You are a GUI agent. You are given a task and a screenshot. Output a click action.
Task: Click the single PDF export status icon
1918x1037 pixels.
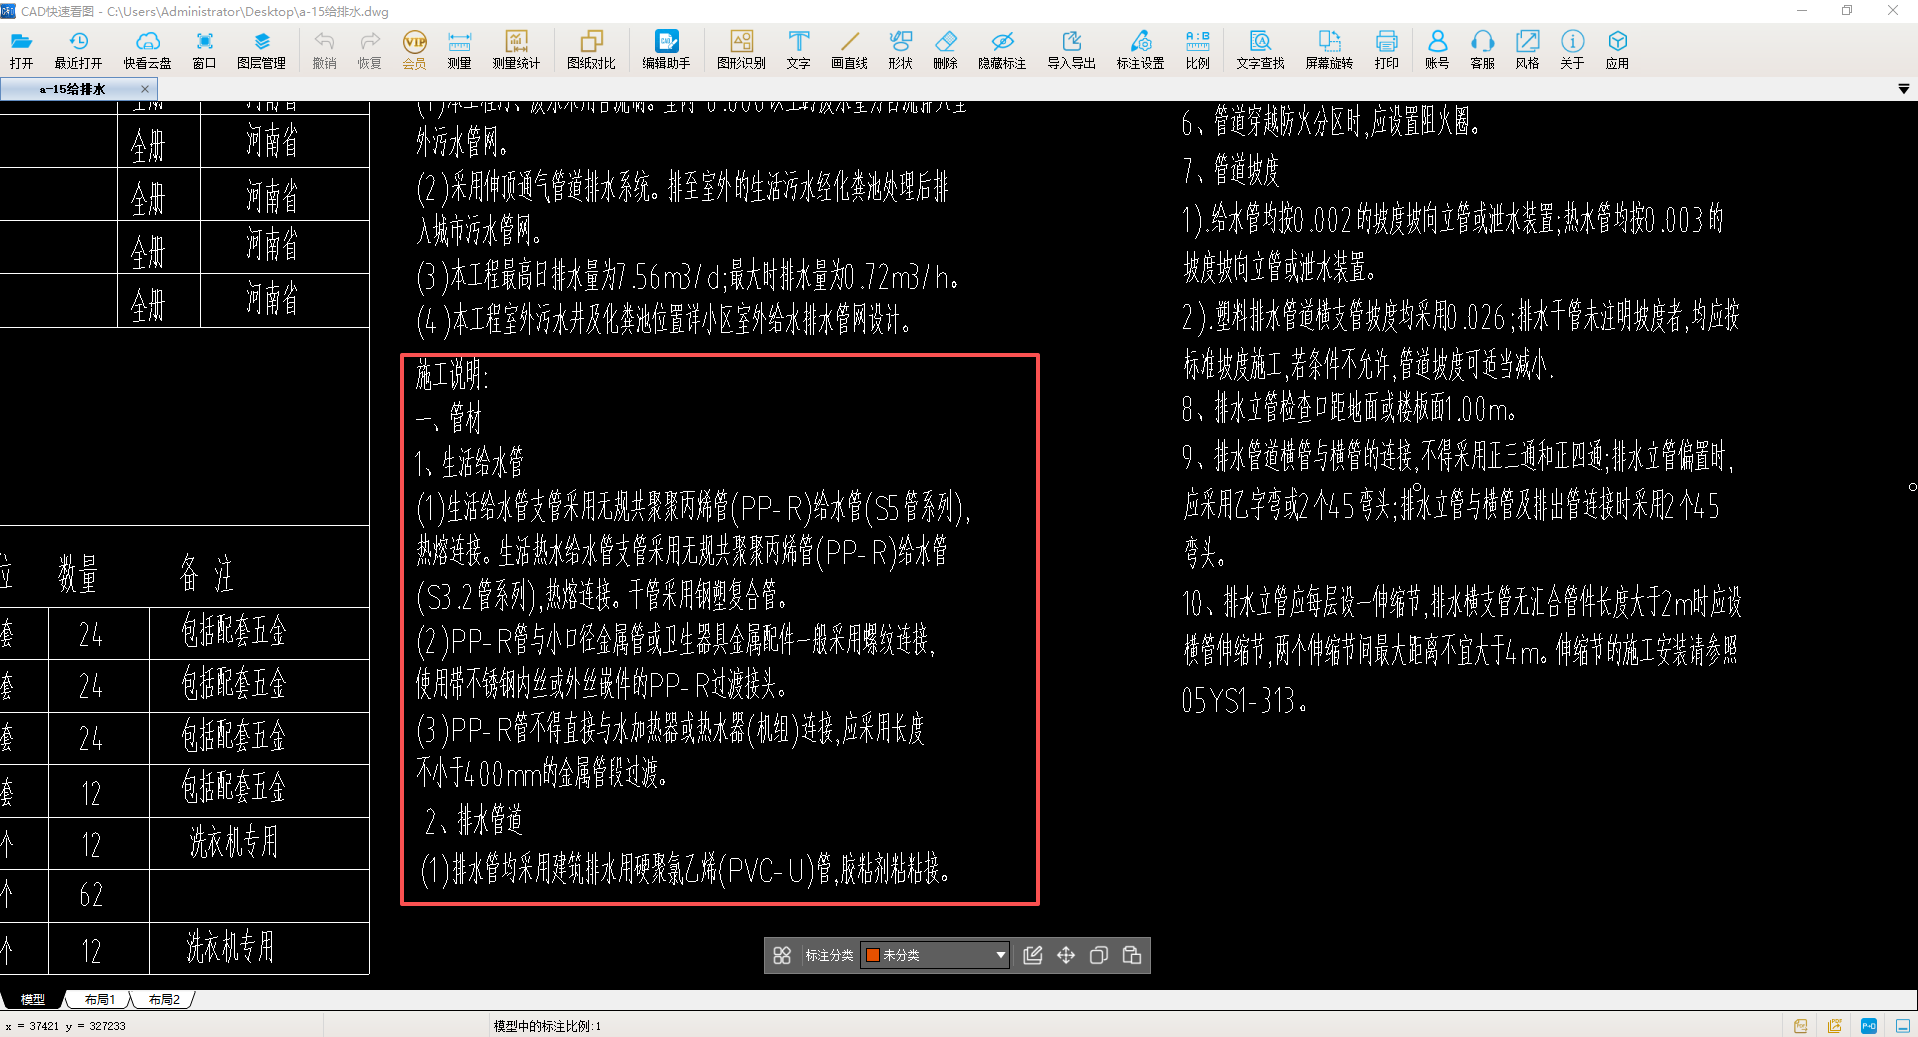tap(1801, 1026)
